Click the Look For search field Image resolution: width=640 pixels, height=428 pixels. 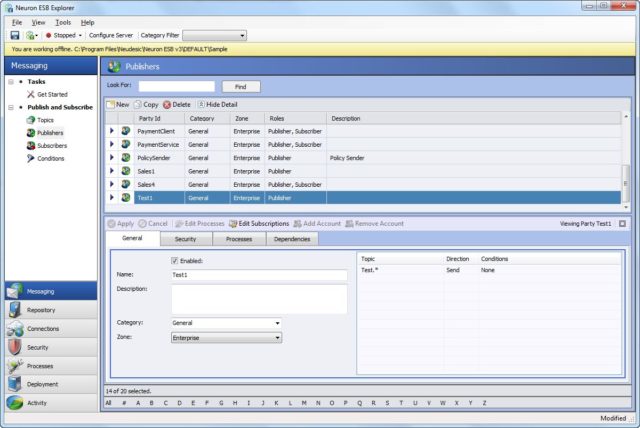(176, 86)
